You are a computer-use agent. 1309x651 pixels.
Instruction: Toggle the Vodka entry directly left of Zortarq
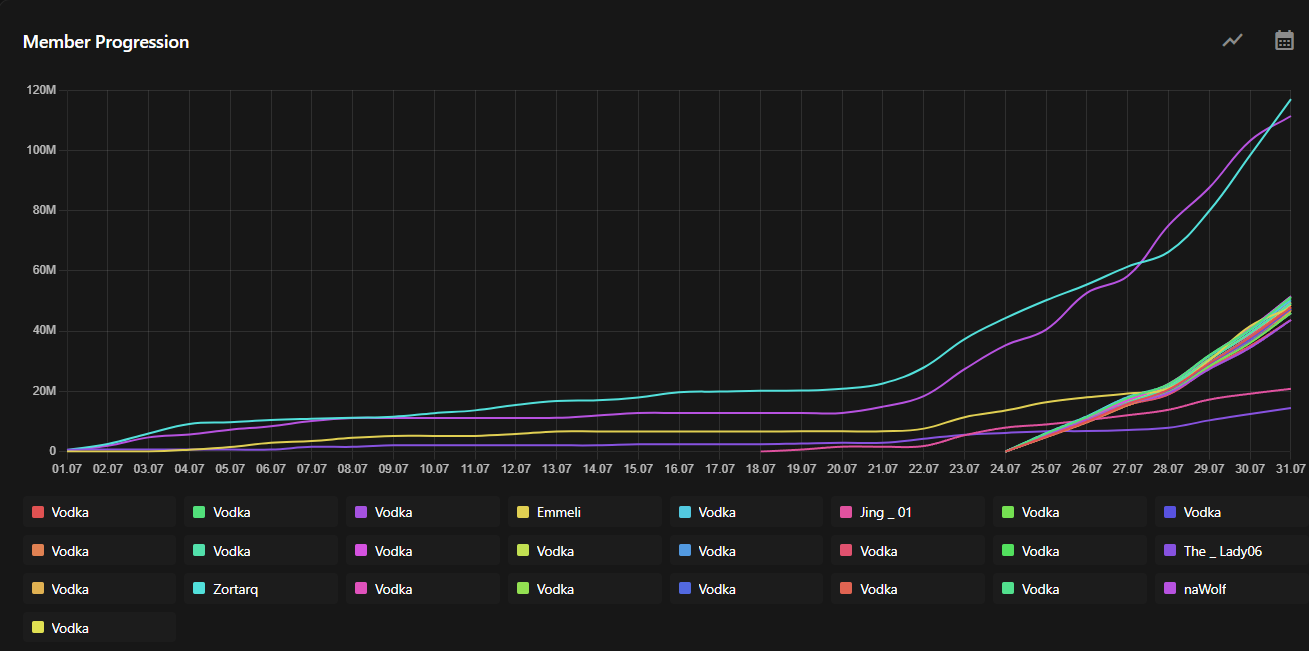click(x=99, y=589)
